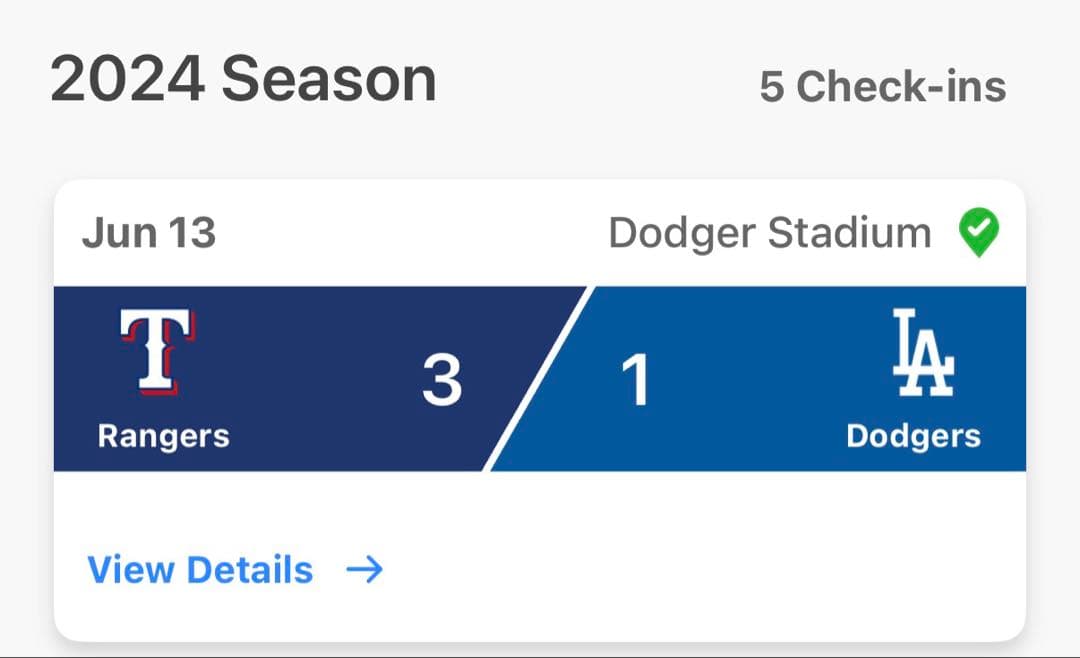Click the arrow next to View Details
The image size is (1080, 658).
pyautogui.click(x=365, y=570)
